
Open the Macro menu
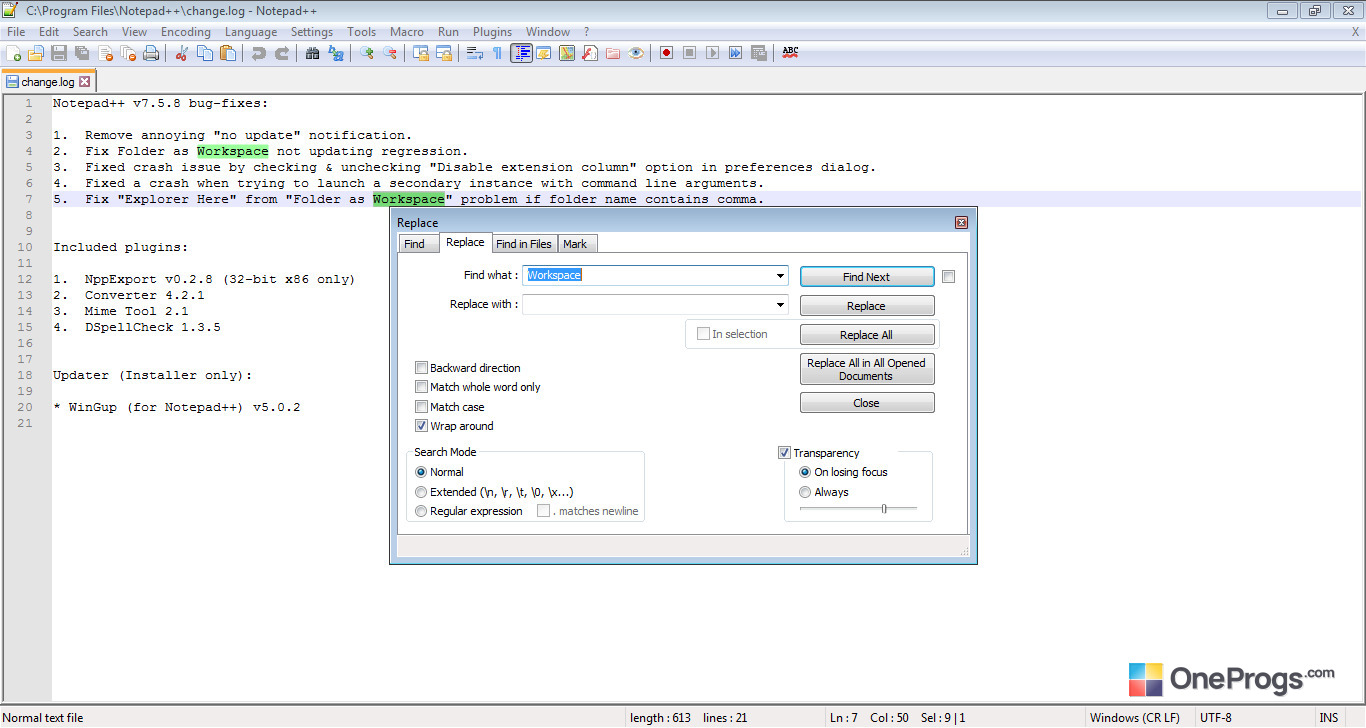tap(407, 32)
